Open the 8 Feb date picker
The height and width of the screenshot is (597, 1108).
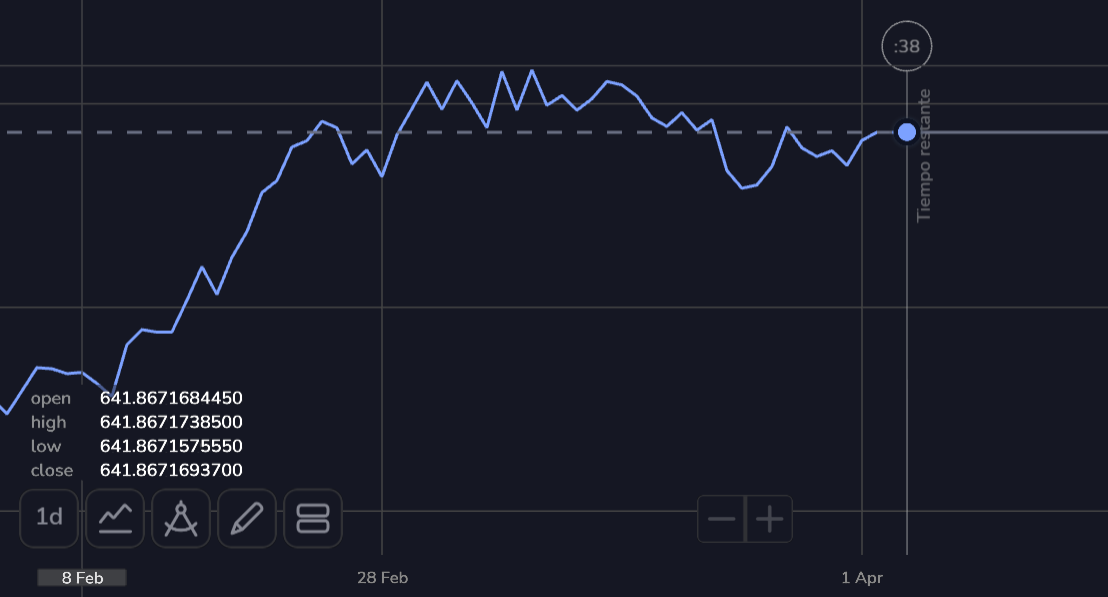coord(80,577)
